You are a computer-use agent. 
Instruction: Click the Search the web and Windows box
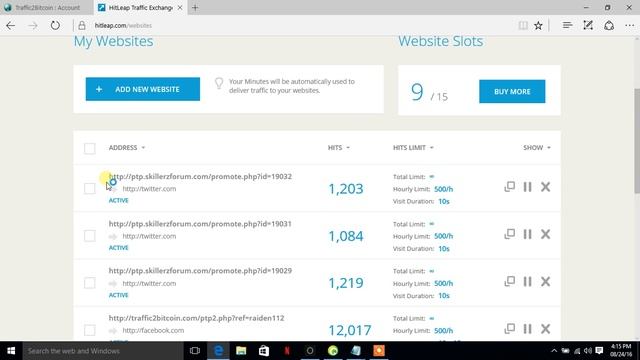[x=103, y=351]
